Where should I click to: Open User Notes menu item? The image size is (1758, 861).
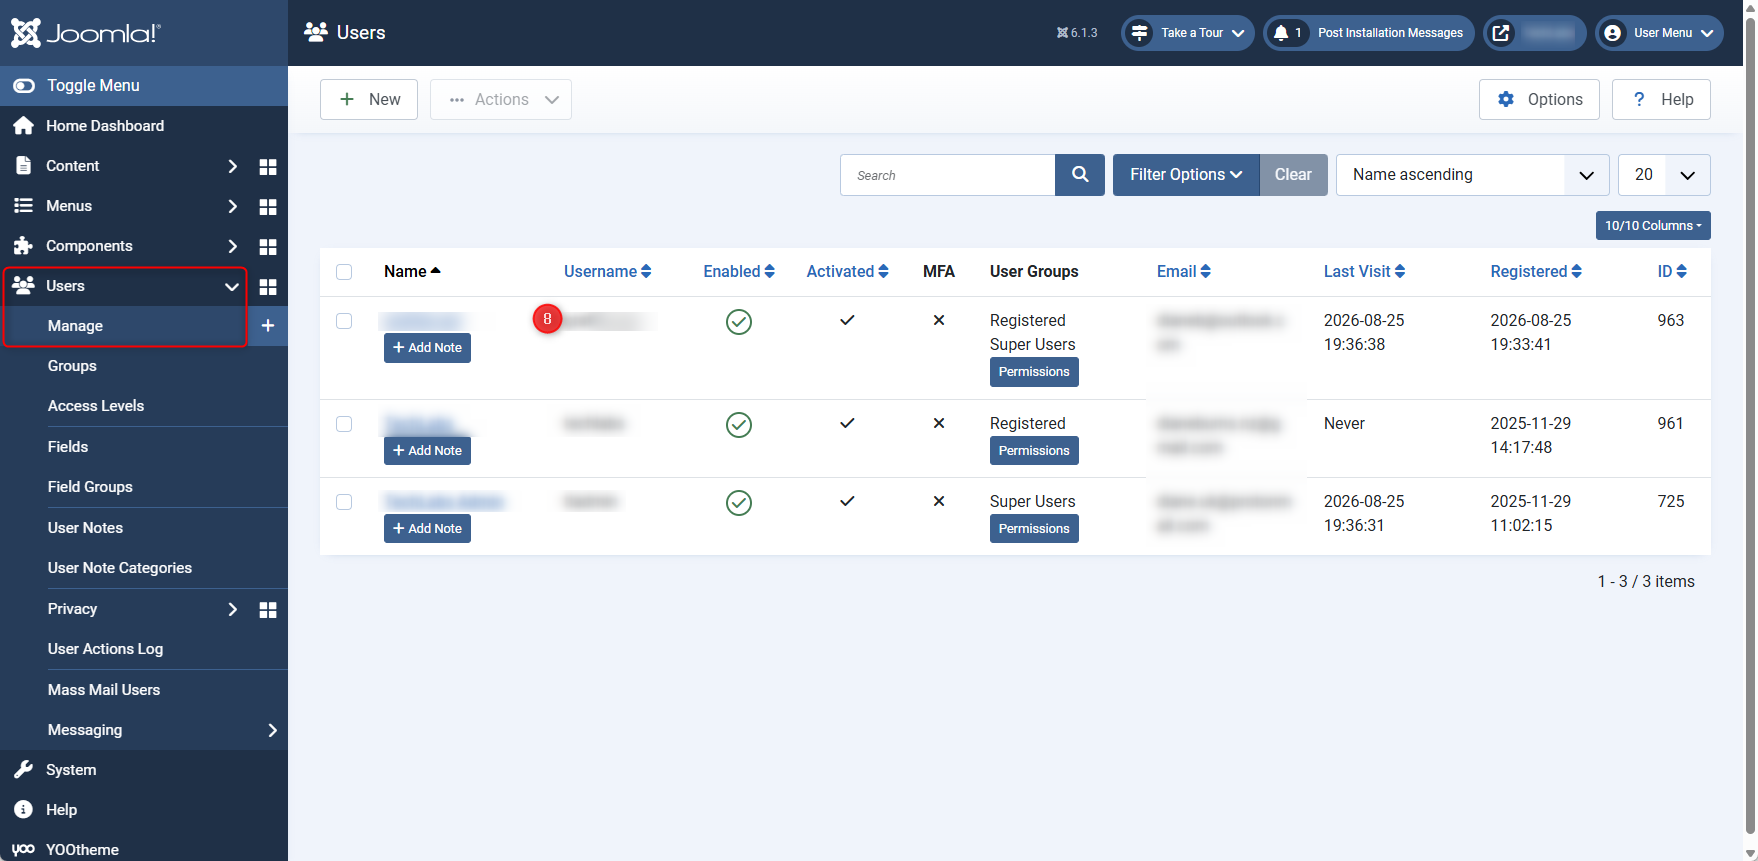pos(85,528)
